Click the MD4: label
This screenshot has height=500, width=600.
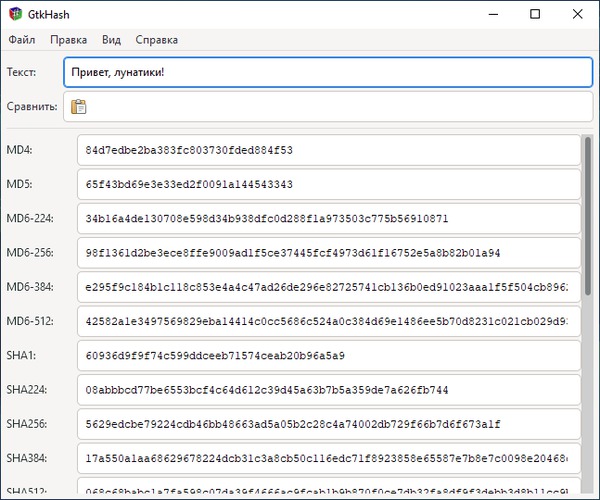[x=20, y=150]
